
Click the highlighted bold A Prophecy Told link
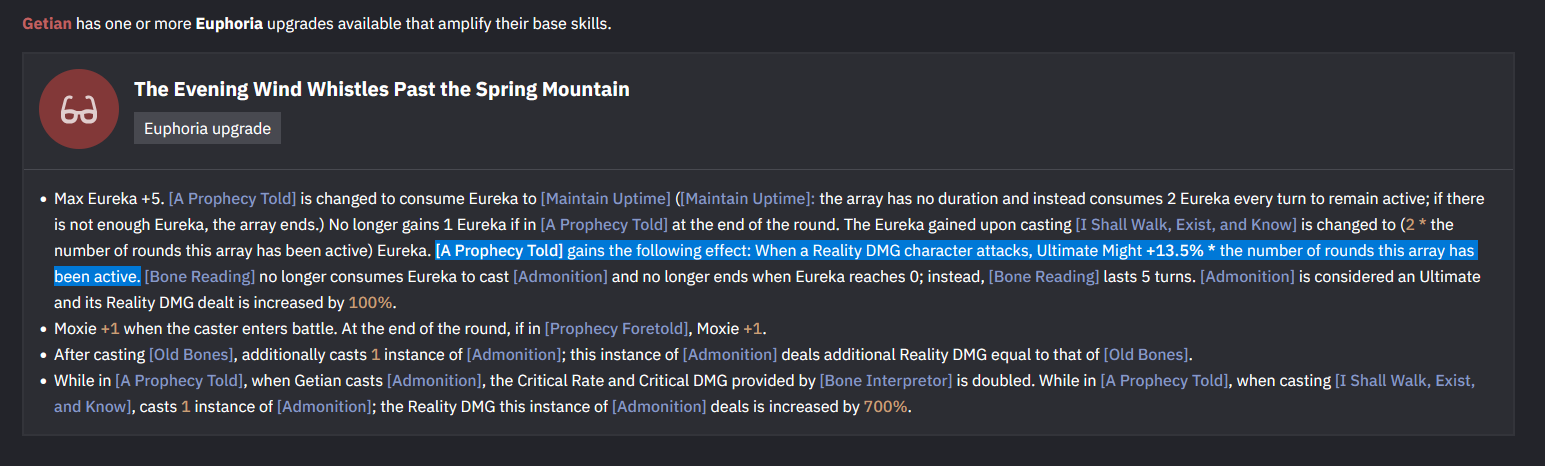[500, 250]
